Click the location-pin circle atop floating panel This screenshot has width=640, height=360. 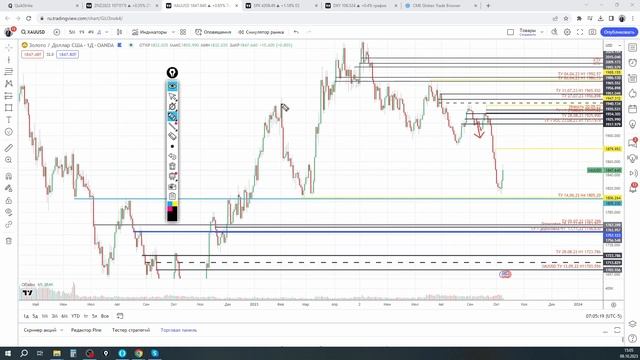[172, 73]
